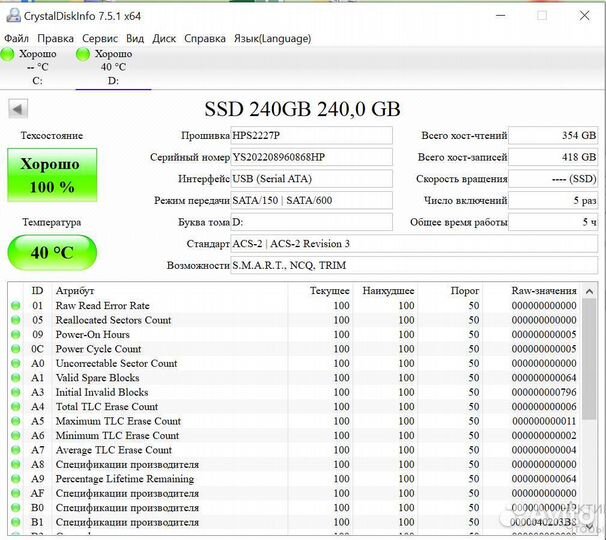Click the transfer mode field SATA/150 | SATA/600
This screenshot has height=540, width=606.
[312, 200]
